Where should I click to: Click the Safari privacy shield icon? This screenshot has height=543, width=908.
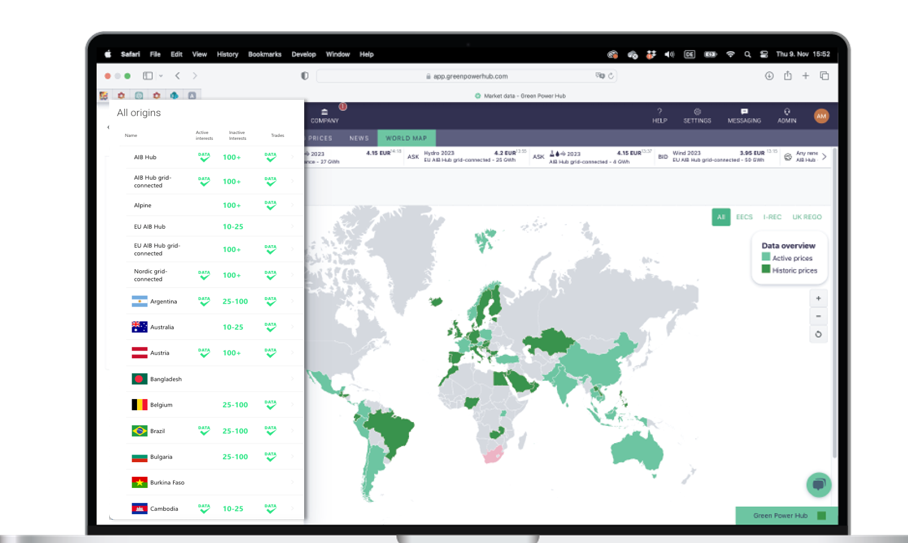click(305, 76)
